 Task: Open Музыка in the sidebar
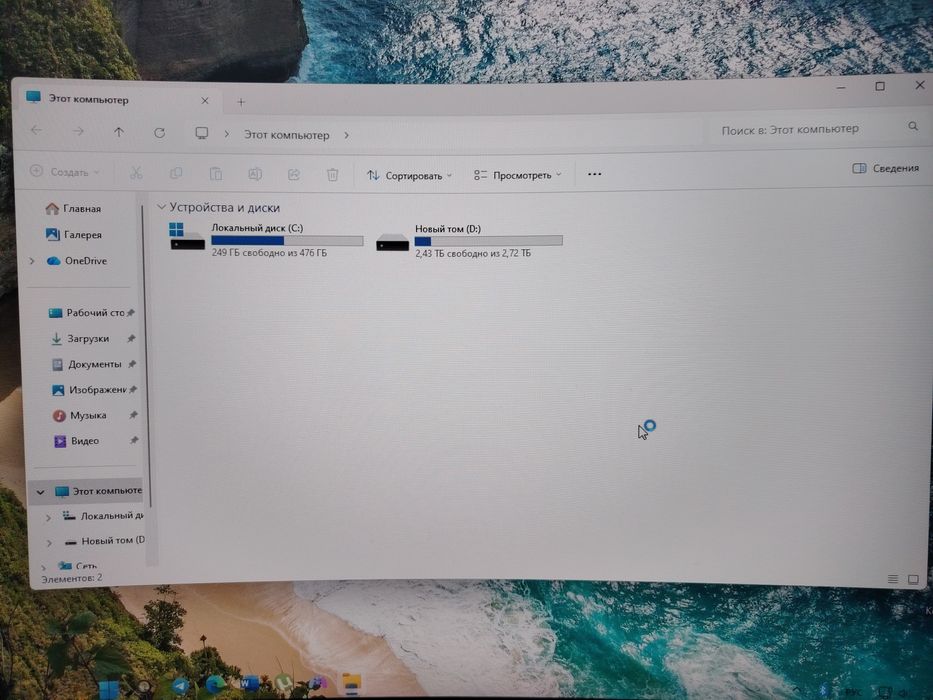pyautogui.click(x=80, y=415)
